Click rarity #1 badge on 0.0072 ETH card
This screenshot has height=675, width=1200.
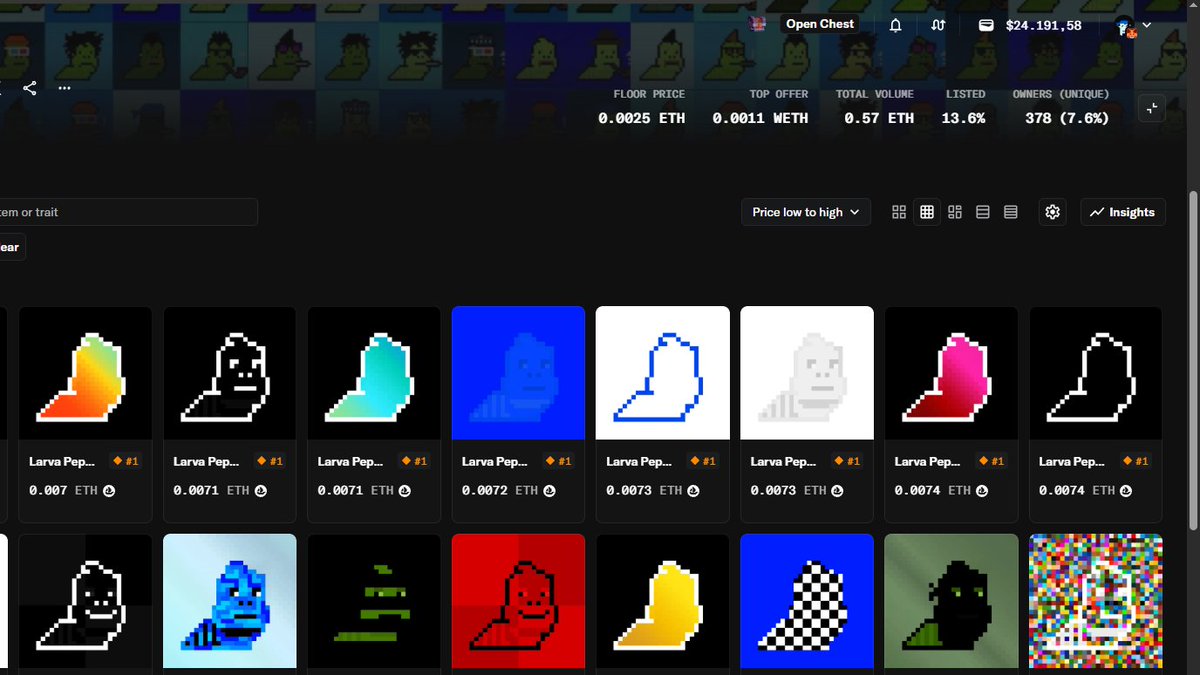(x=558, y=462)
